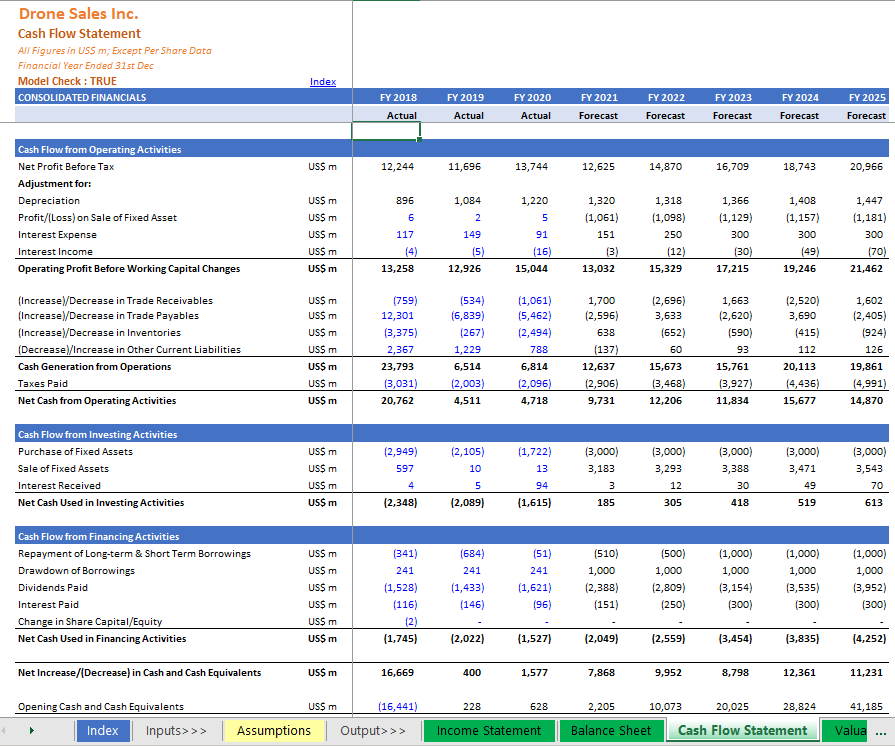The width and height of the screenshot is (895, 746).
Task: Select the Cash Flow Statement sheet tab
Action: click(x=743, y=731)
